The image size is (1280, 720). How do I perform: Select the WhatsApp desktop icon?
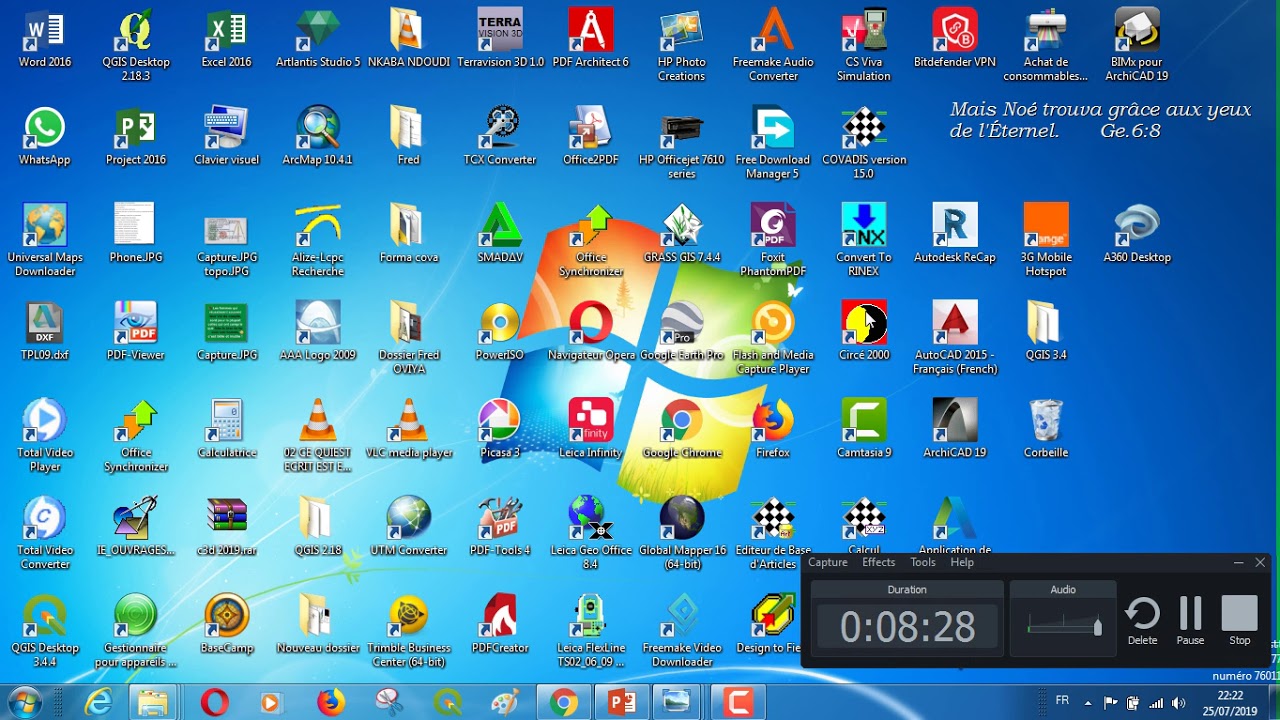[x=45, y=137]
